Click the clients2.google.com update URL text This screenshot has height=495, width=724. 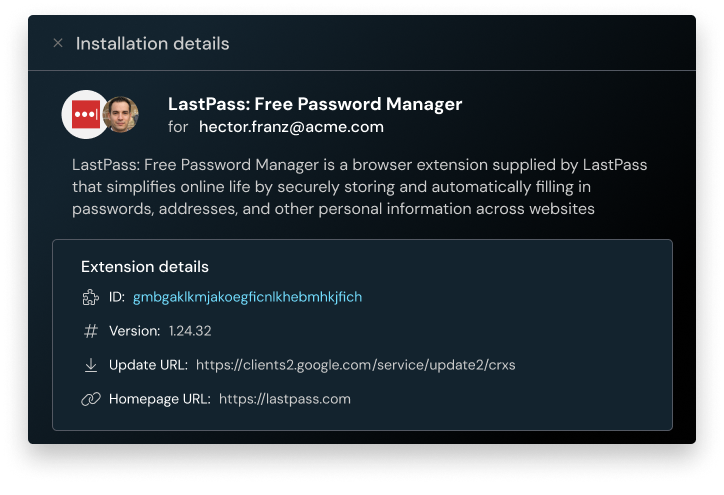[356, 365]
